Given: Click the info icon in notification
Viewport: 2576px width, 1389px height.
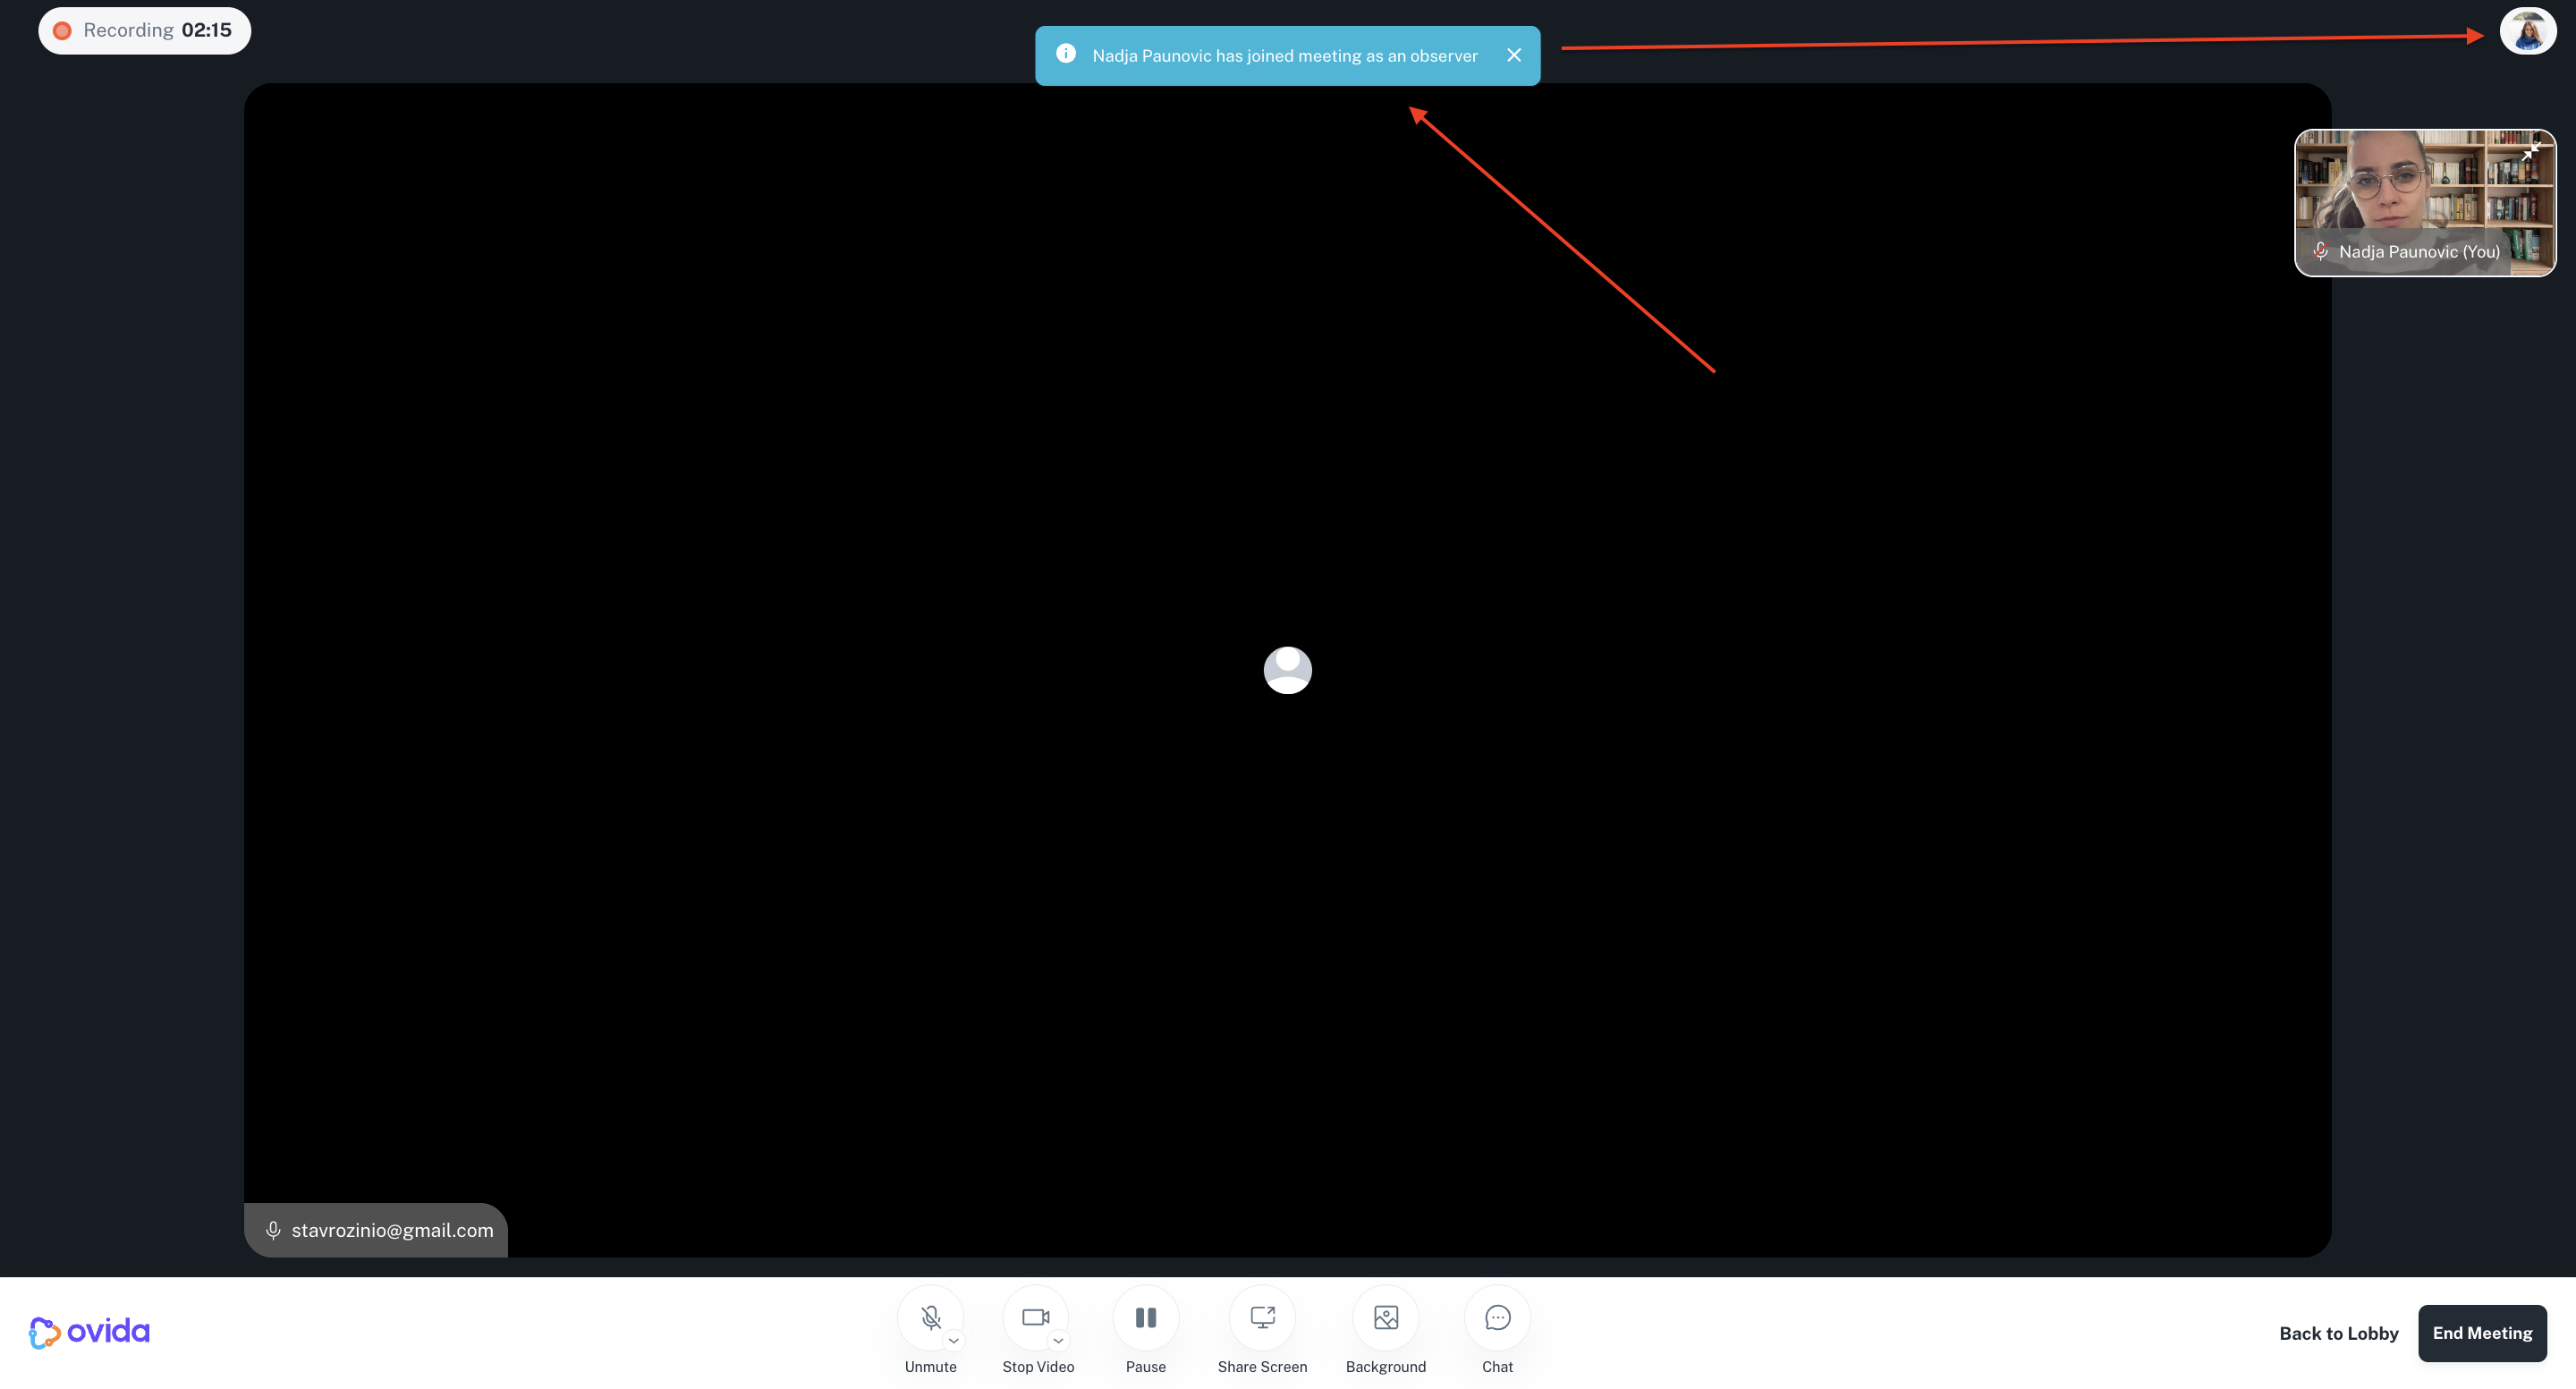Looking at the screenshot, I should [x=1066, y=54].
